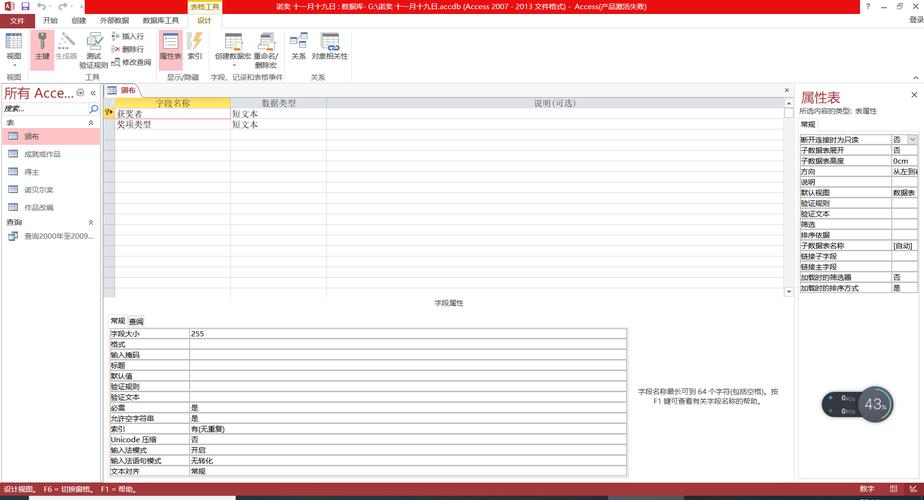Collapse navigation pane with « button
Image resolution: width=924 pixels, height=500 pixels.
[93, 93]
